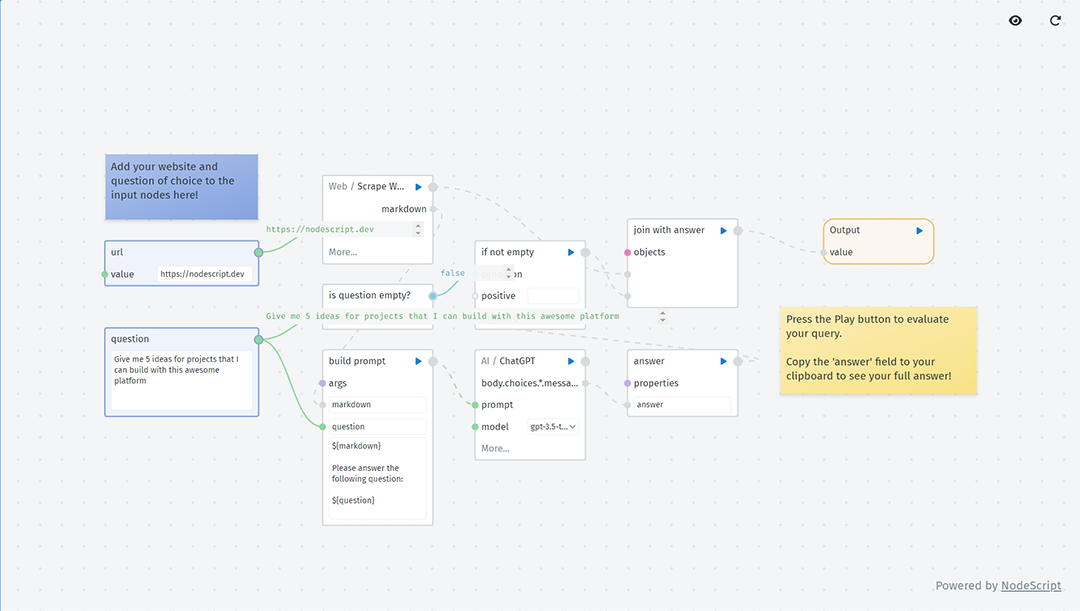Play the 'build prompt' node
1080x611 pixels.
coord(418,361)
